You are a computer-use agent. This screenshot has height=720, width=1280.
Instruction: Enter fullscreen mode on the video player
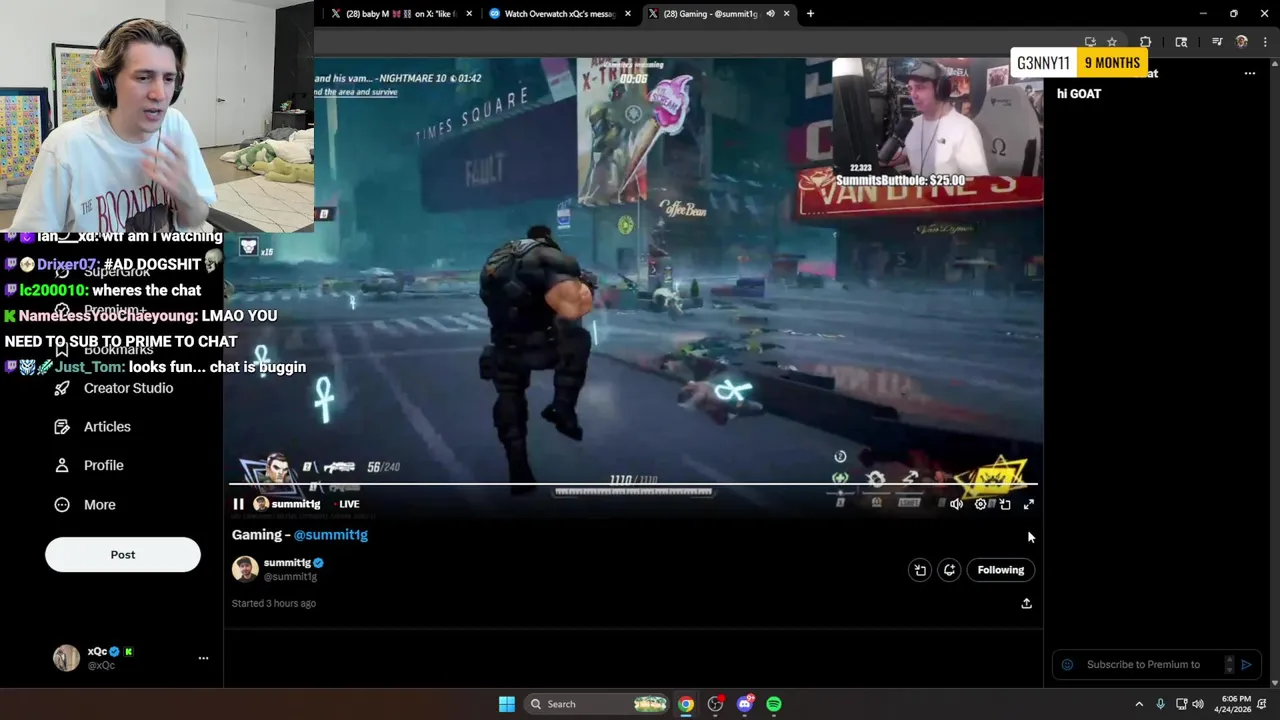tap(1029, 504)
